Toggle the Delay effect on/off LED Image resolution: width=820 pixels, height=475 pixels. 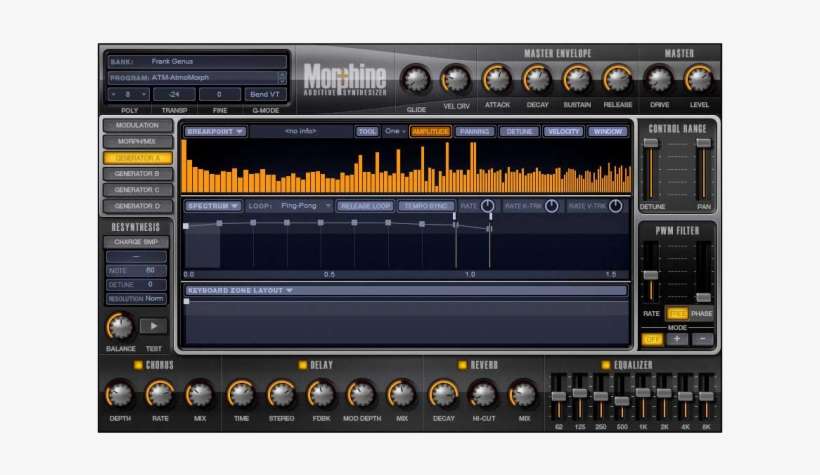tap(303, 365)
